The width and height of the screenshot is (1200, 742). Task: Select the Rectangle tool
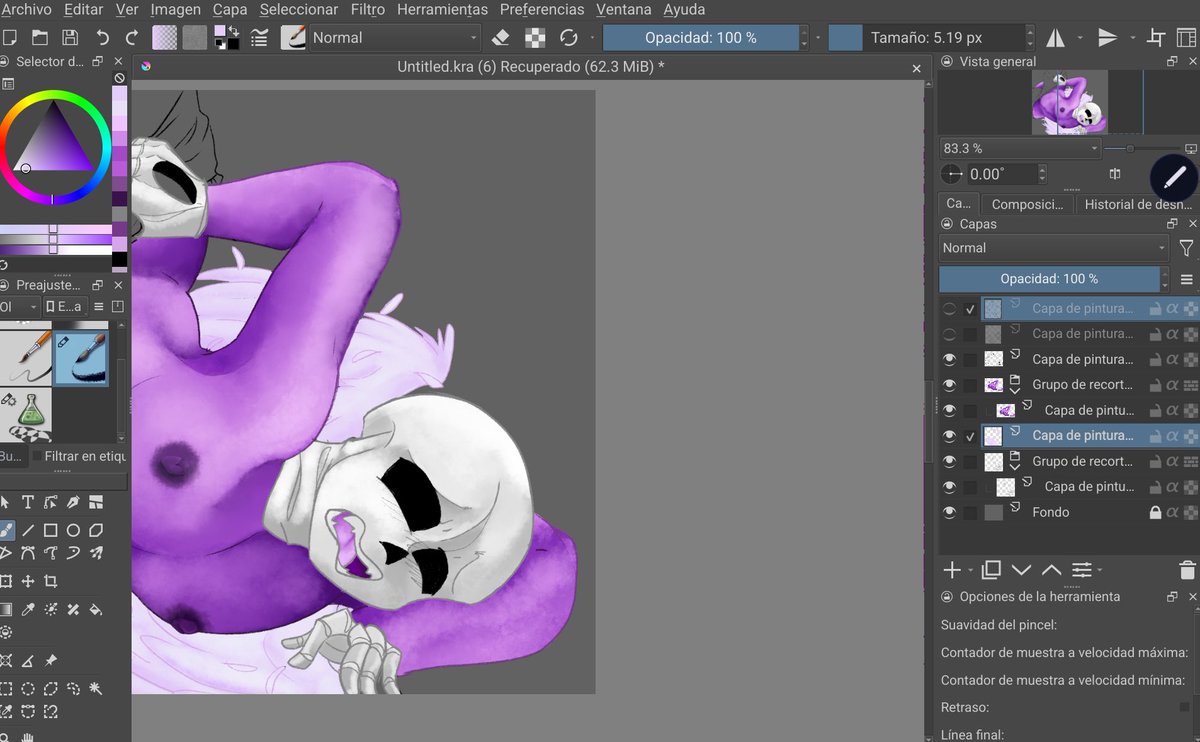[51, 530]
